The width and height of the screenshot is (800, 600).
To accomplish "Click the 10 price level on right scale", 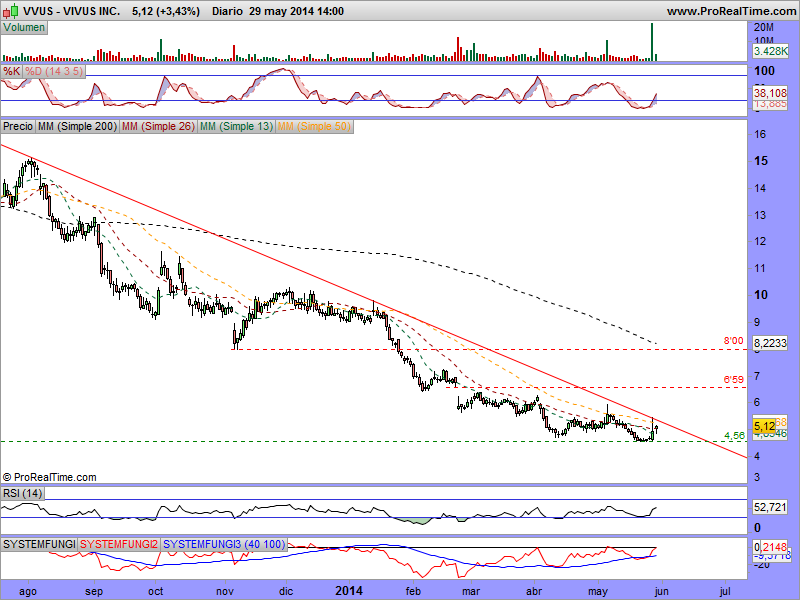I will coord(761,295).
